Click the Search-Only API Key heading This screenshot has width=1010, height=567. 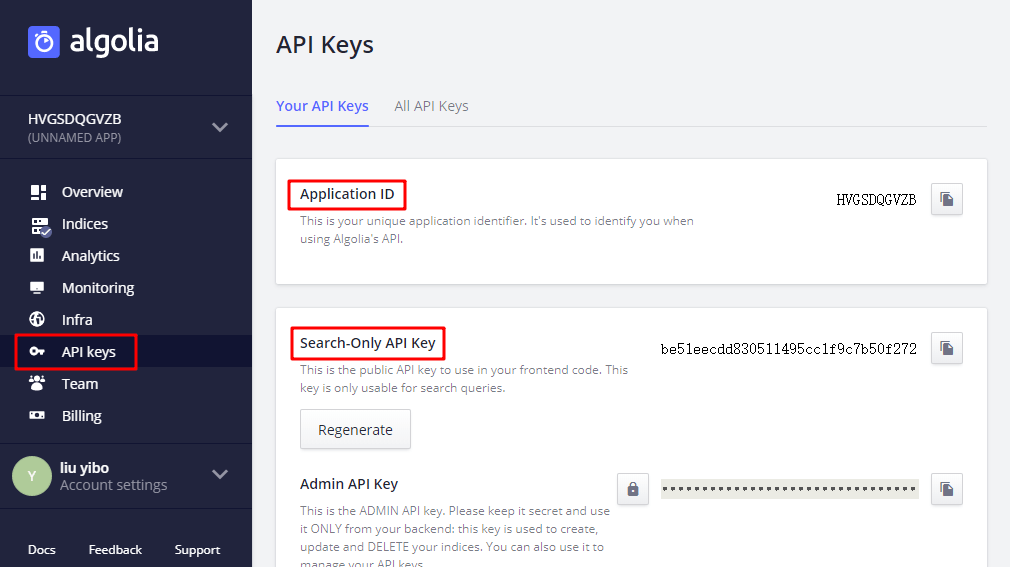[367, 343]
